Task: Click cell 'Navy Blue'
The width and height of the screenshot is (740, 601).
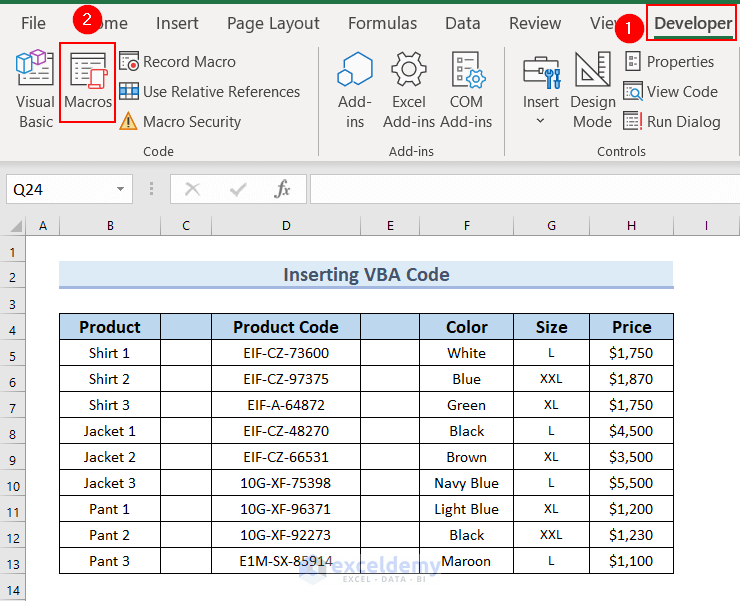Action: point(467,482)
